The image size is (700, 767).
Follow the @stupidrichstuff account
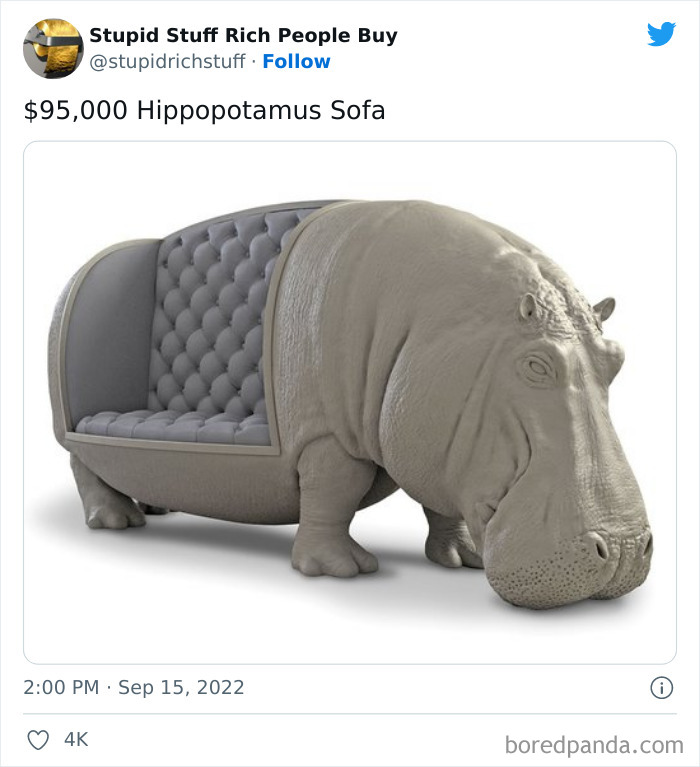296,62
